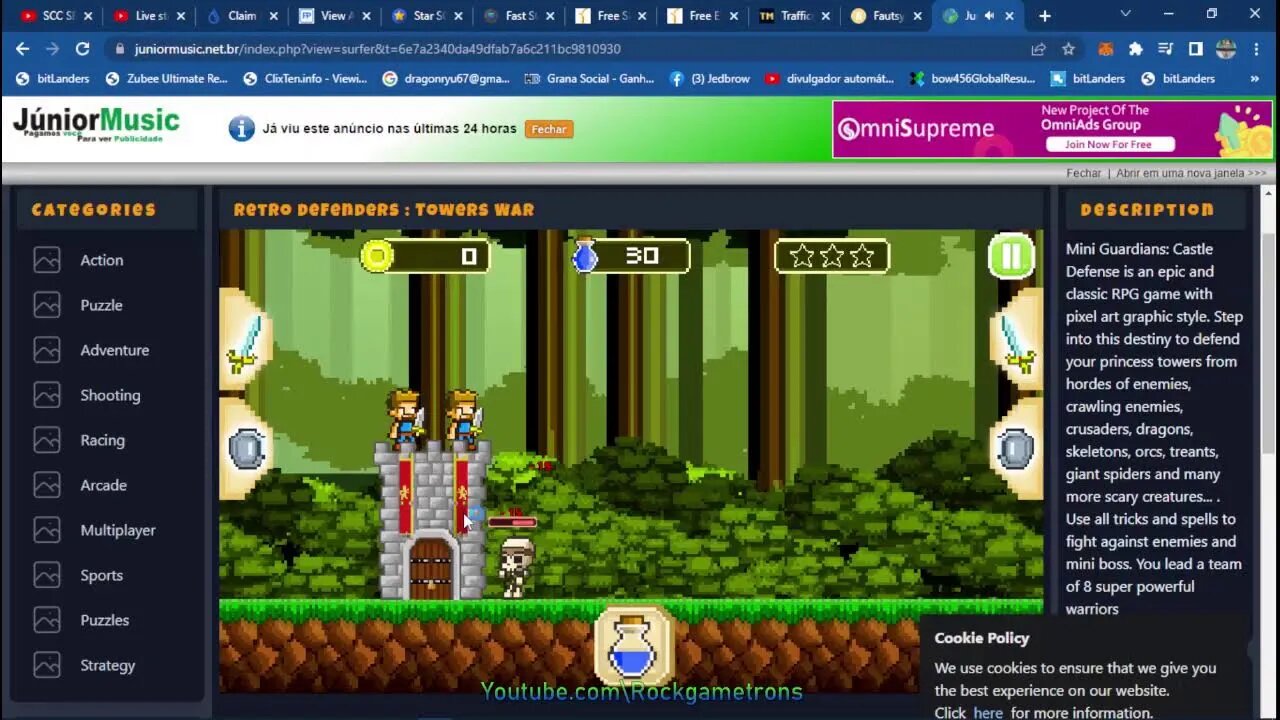Click the image icon next to Strategy
This screenshot has height=720, width=1280.
pyautogui.click(x=47, y=665)
